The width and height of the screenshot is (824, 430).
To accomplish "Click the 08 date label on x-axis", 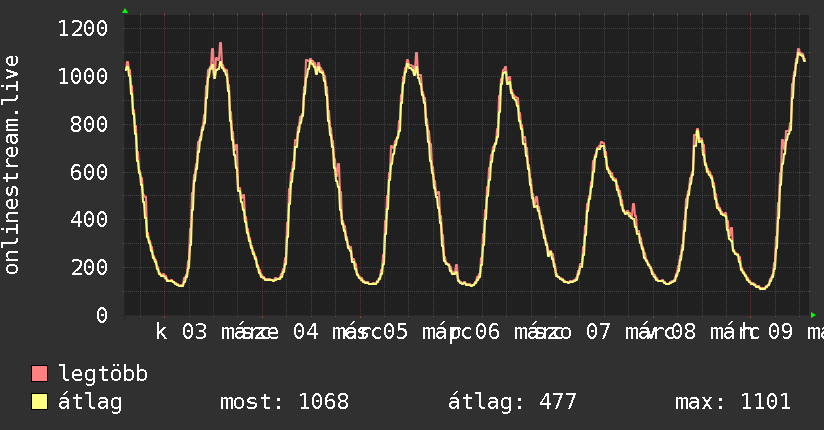I will [x=684, y=332].
